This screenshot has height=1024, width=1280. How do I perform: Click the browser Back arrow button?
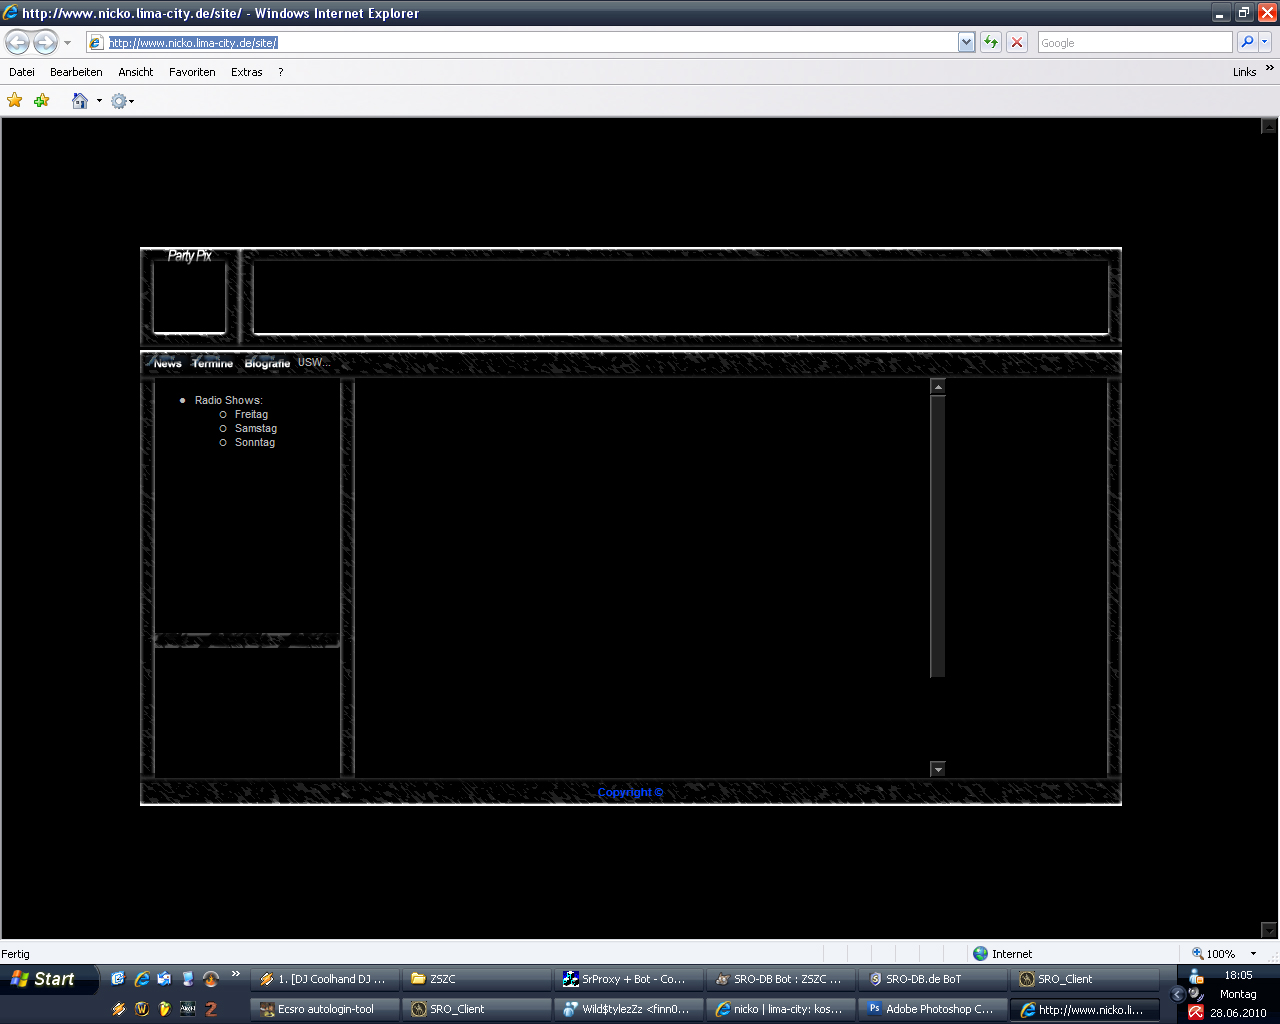tap(17, 42)
